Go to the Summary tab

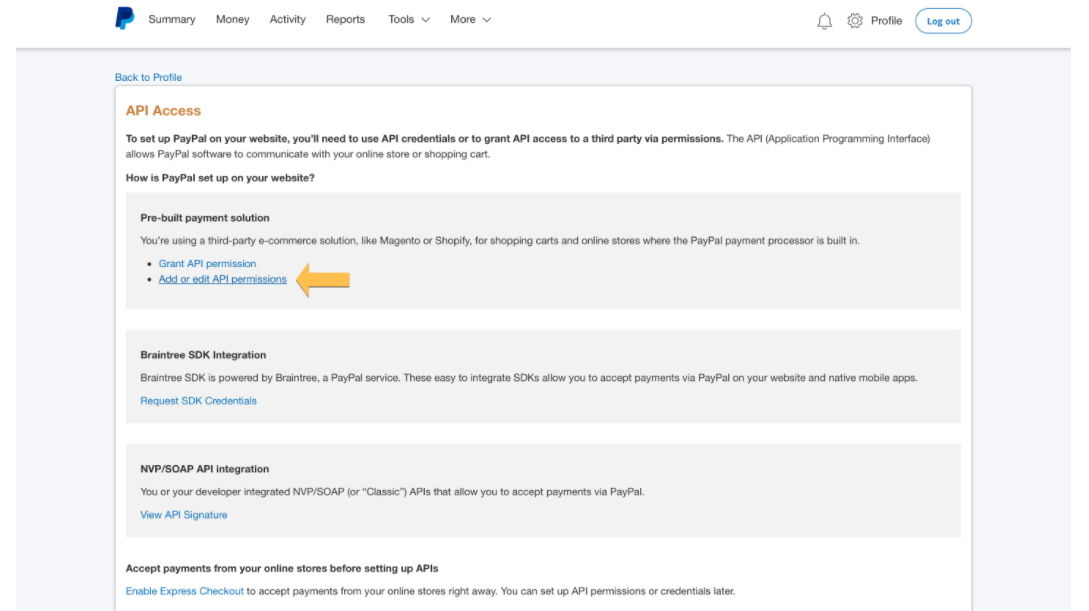pyautogui.click(x=172, y=19)
